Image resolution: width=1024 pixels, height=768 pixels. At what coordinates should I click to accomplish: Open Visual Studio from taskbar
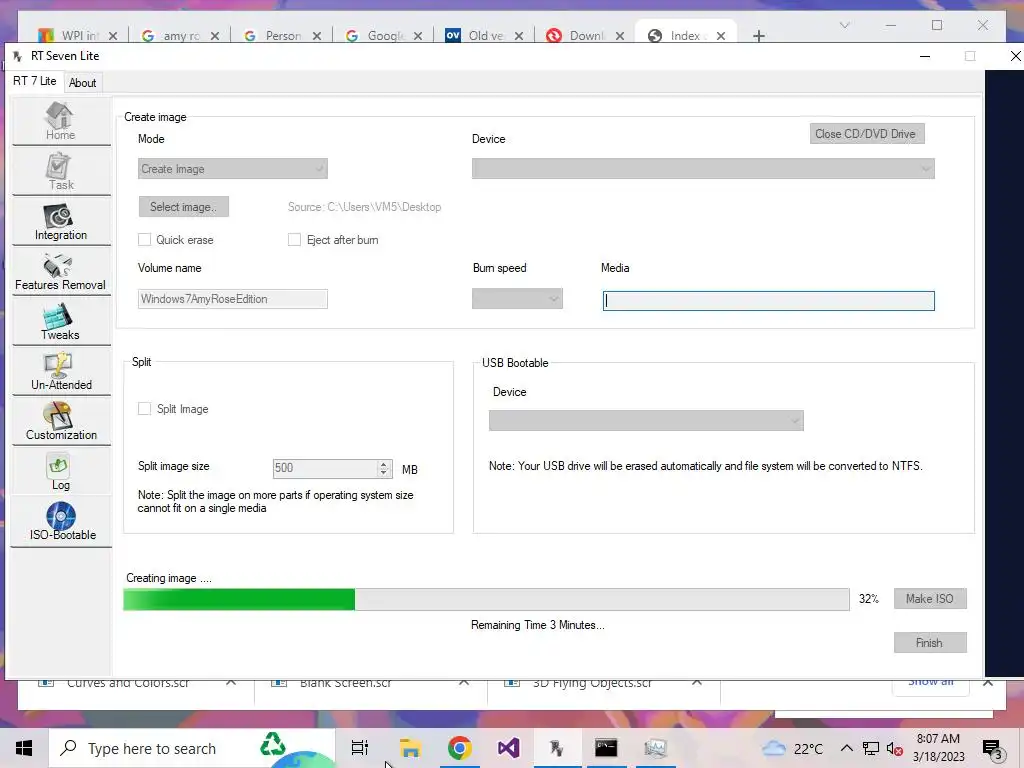click(508, 748)
